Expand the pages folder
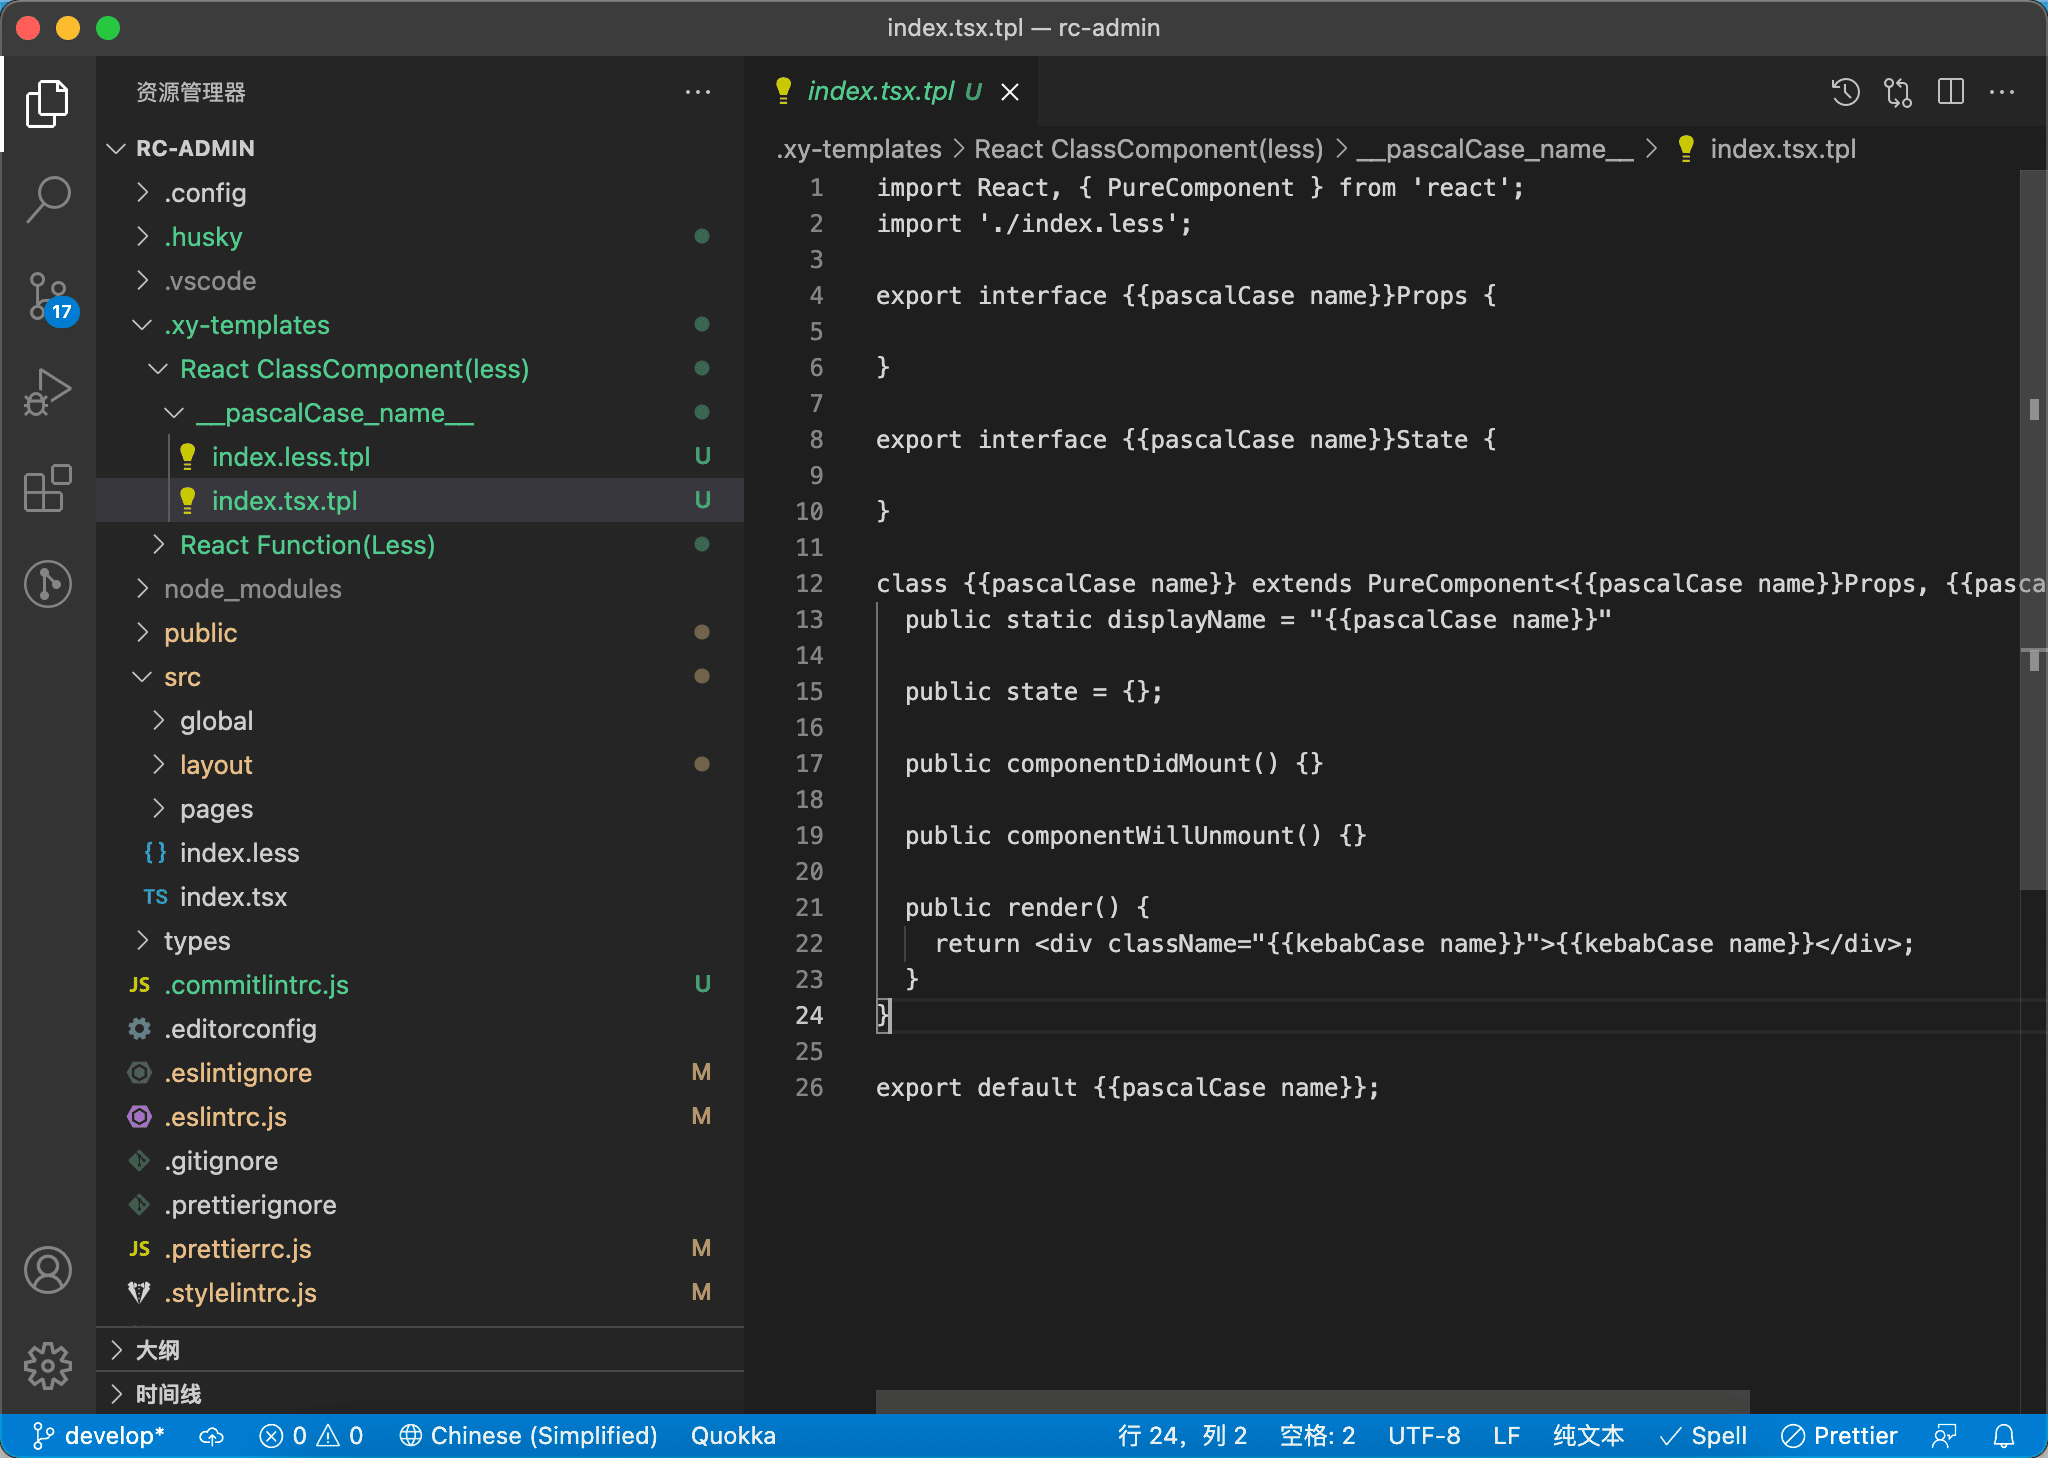Image resolution: width=2048 pixels, height=1458 pixels. (420, 808)
